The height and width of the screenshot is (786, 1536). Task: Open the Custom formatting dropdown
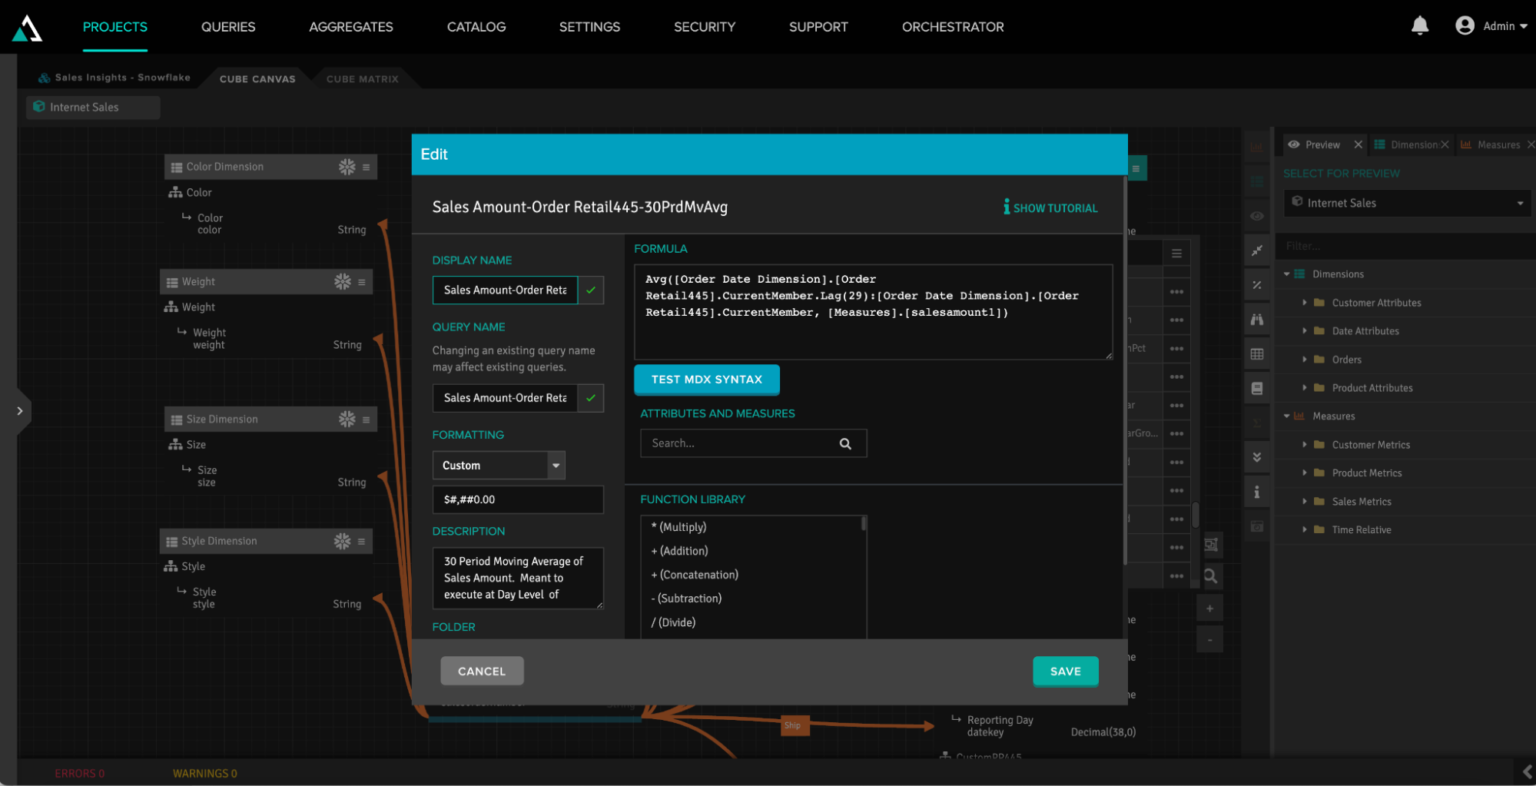coord(499,465)
